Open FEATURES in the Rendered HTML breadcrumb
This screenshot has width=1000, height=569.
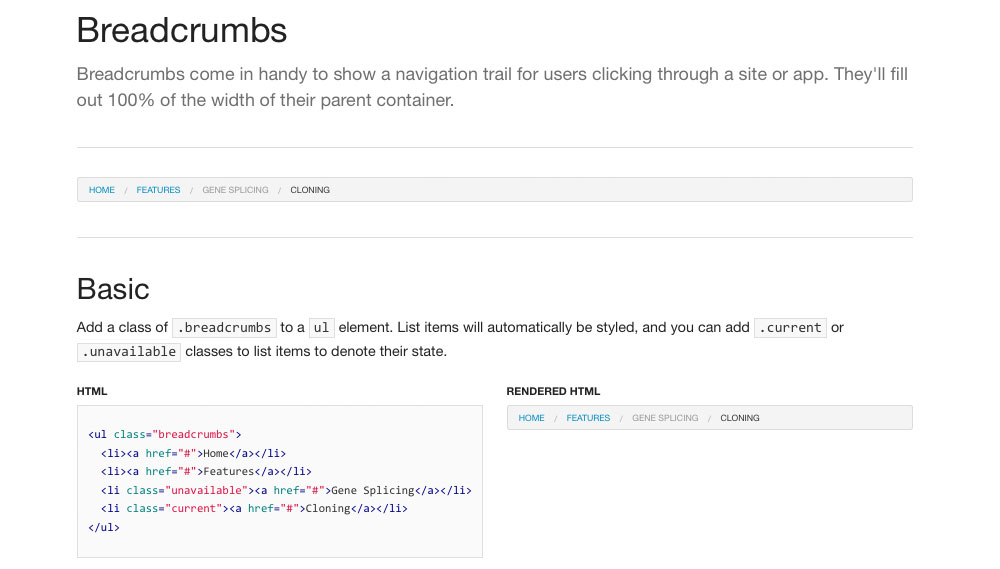pyautogui.click(x=588, y=418)
